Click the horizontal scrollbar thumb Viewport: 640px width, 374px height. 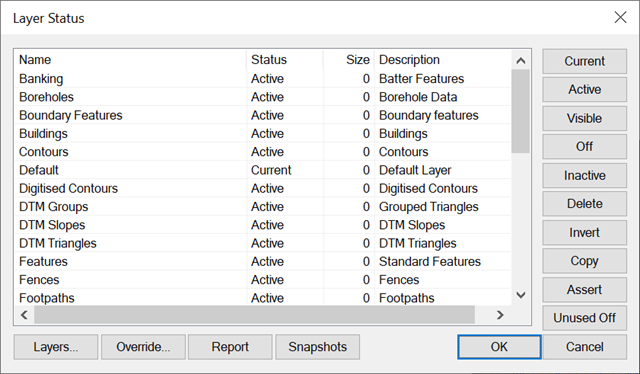coord(254,315)
